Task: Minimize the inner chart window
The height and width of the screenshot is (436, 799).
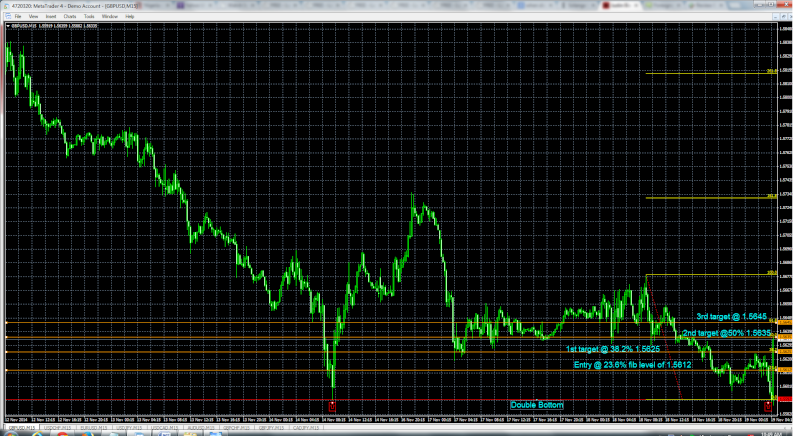Action: pos(778,17)
